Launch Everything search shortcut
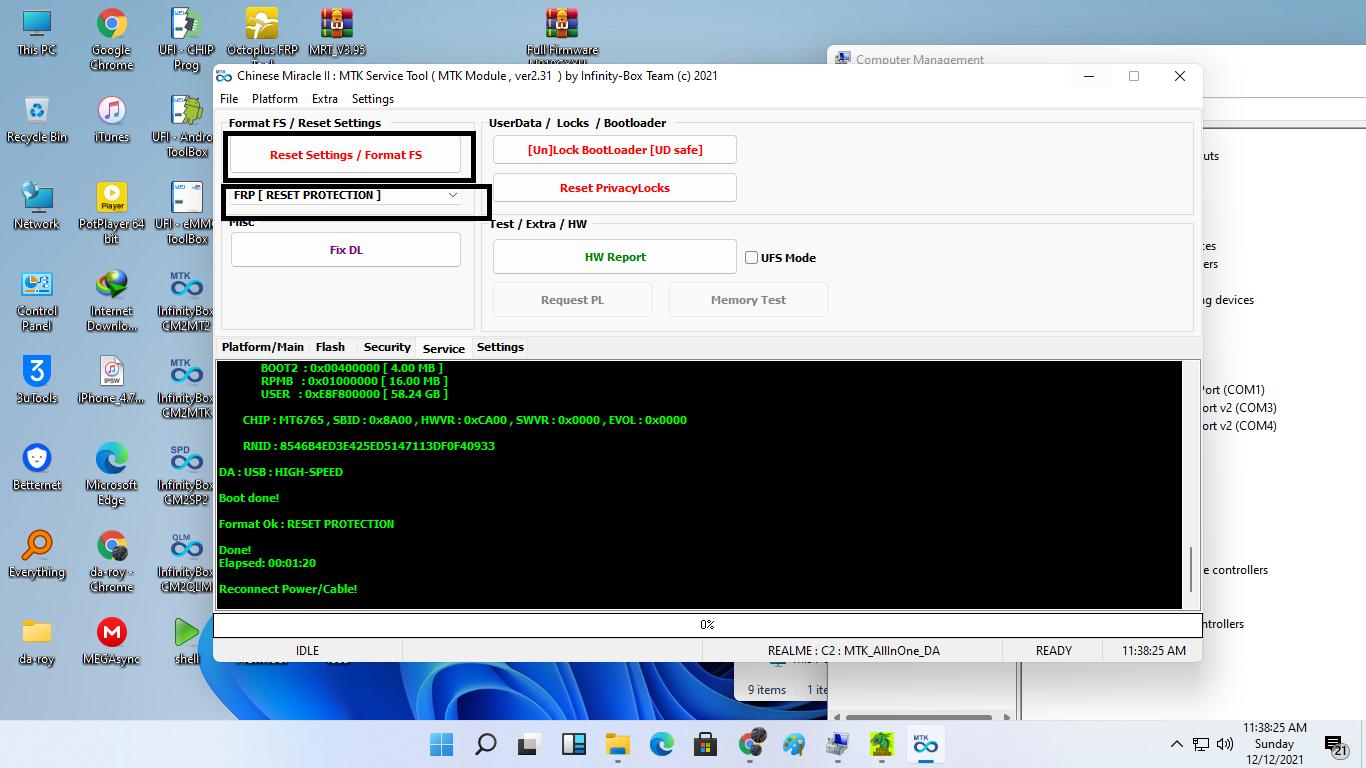 tap(37, 554)
